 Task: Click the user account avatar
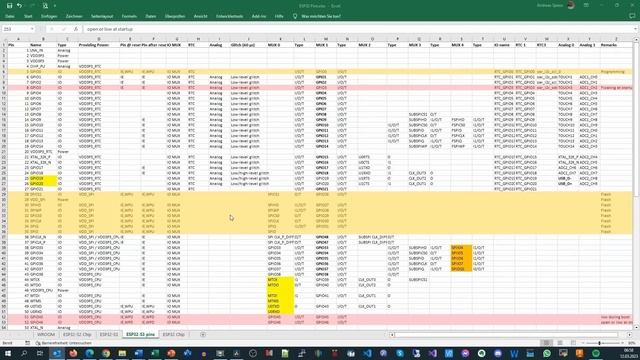click(571, 5)
